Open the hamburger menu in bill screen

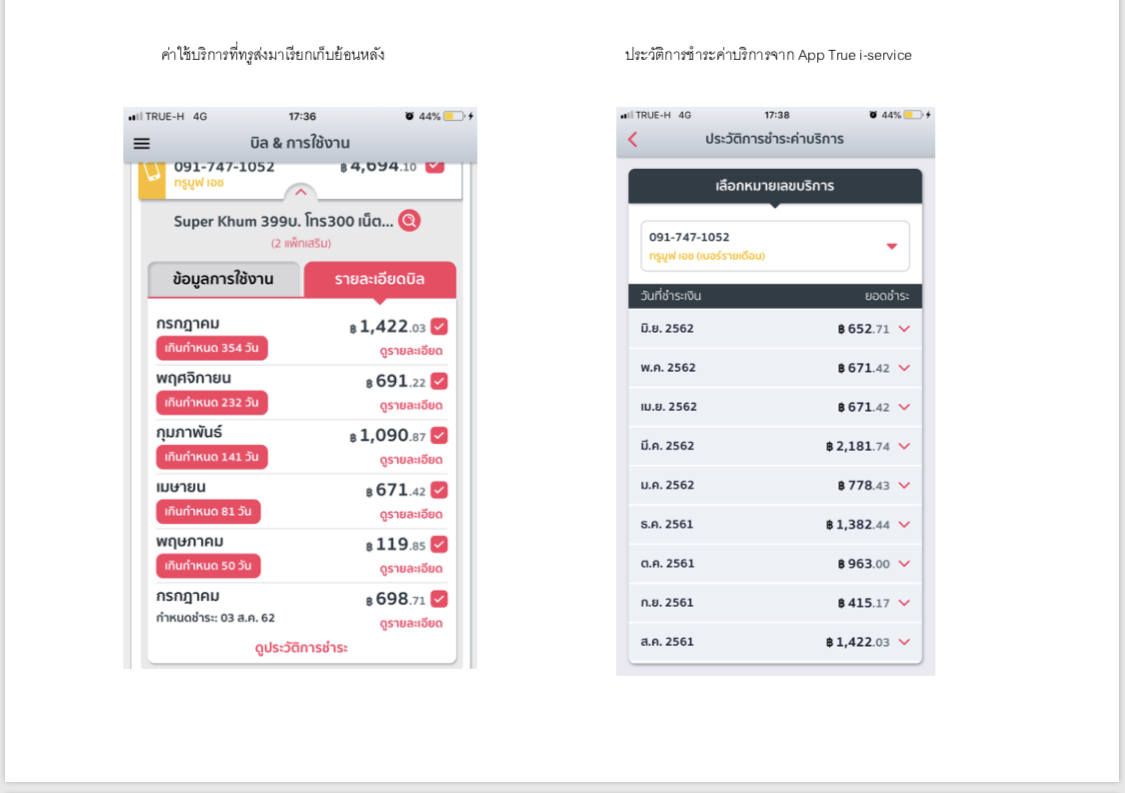142,143
